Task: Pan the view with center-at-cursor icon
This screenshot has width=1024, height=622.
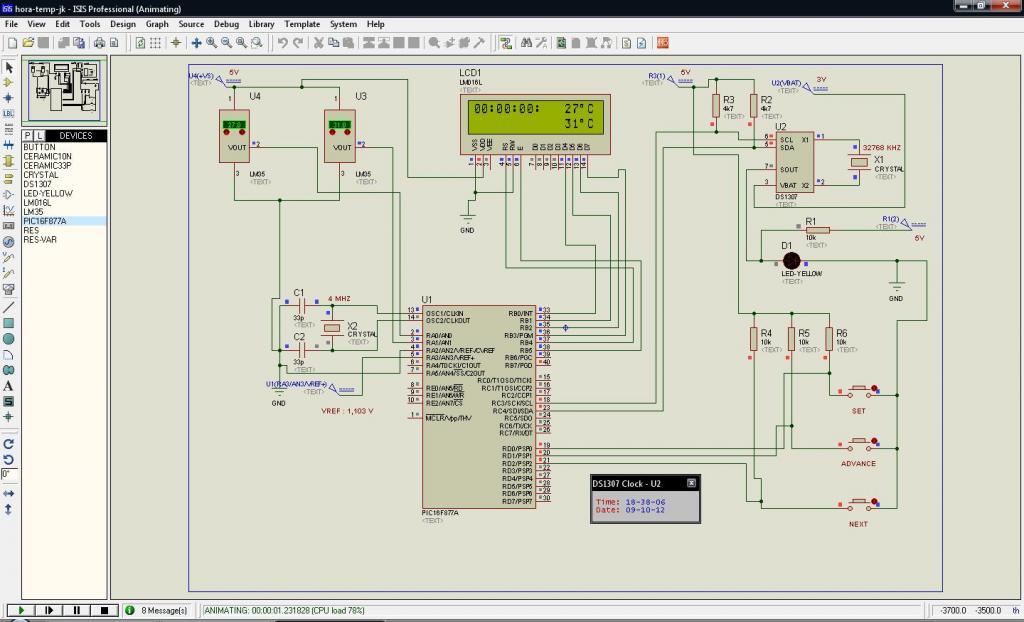Action: [x=196, y=43]
